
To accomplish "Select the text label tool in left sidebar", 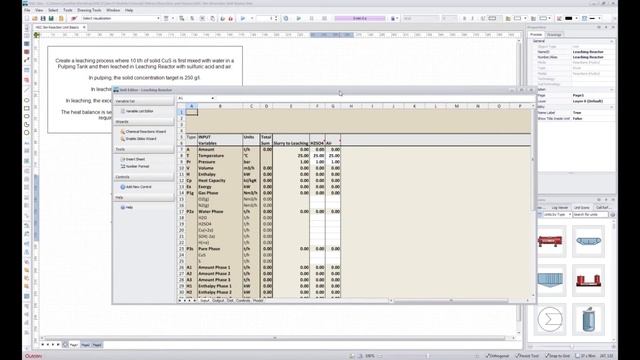I will (27, 143).
